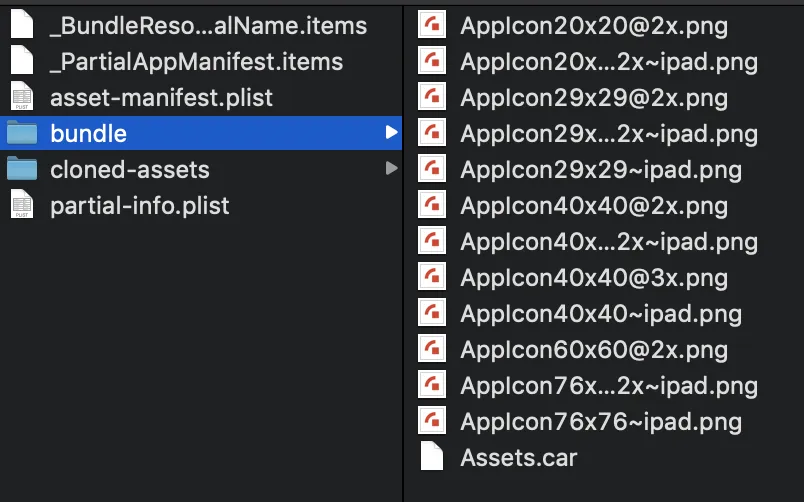Select the AppIcon76x…2x~ipad.png file name
The width and height of the screenshot is (804, 502).
pyautogui.click(x=609, y=386)
